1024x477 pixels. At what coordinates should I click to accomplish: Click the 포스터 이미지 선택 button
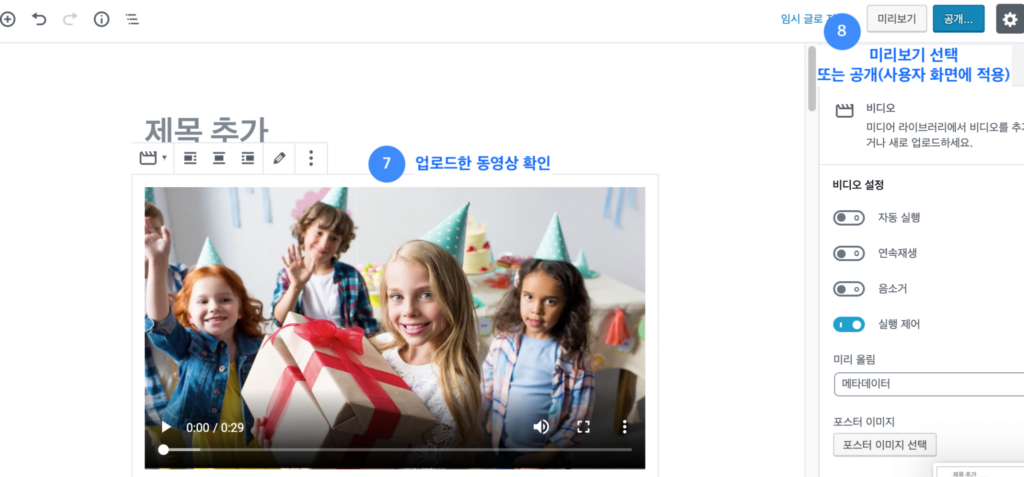[884, 444]
